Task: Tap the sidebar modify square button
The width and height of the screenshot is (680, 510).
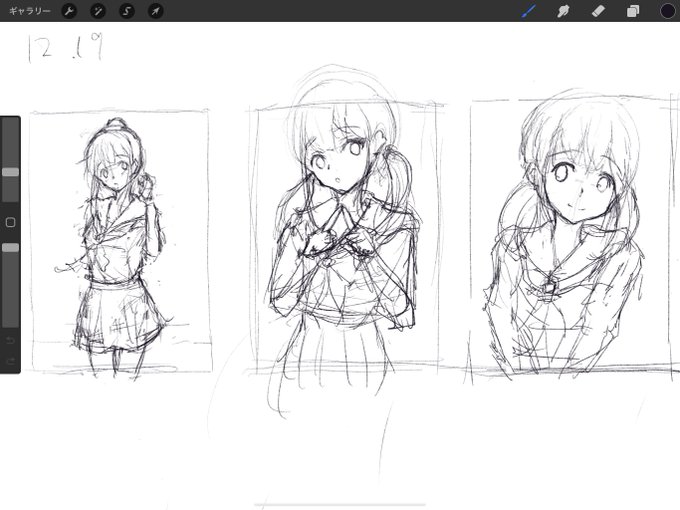Action: point(10,222)
